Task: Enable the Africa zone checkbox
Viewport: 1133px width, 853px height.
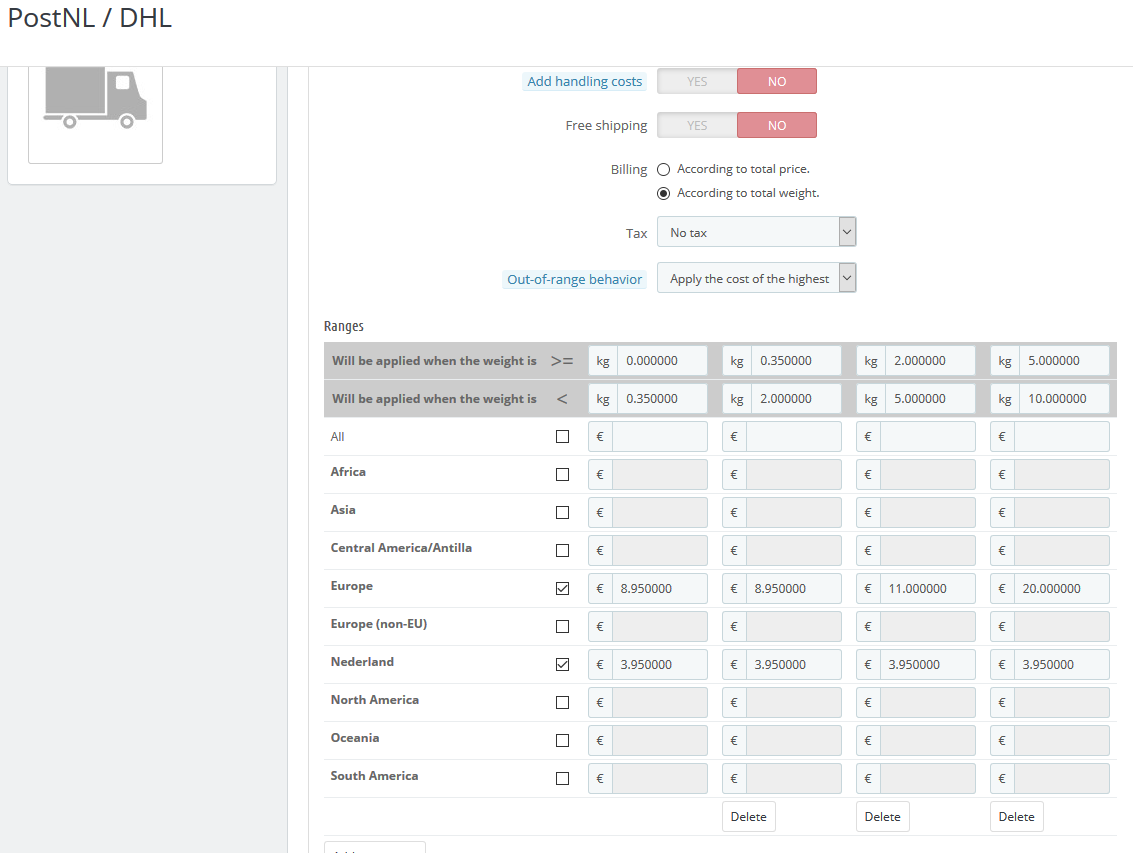Action: (x=562, y=475)
